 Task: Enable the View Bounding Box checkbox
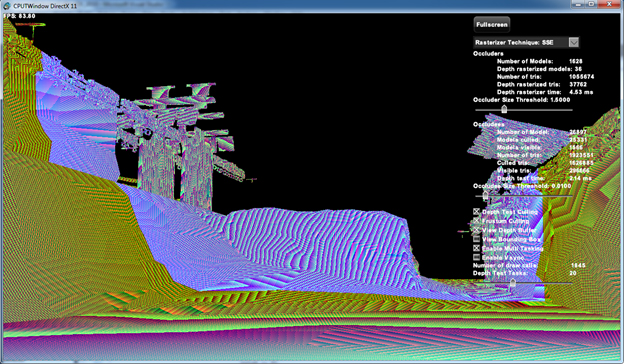point(476,239)
